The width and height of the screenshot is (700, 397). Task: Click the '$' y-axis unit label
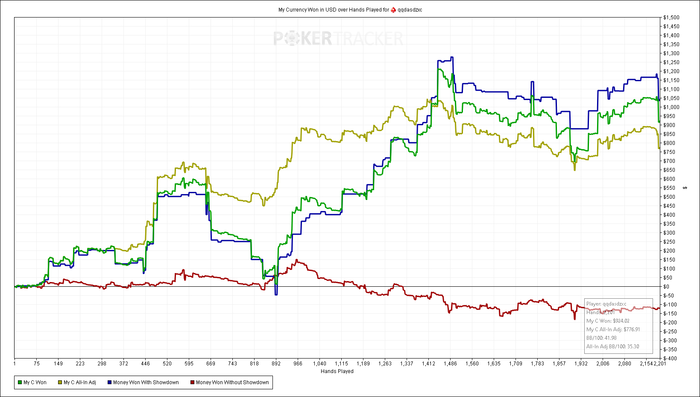tap(684, 188)
